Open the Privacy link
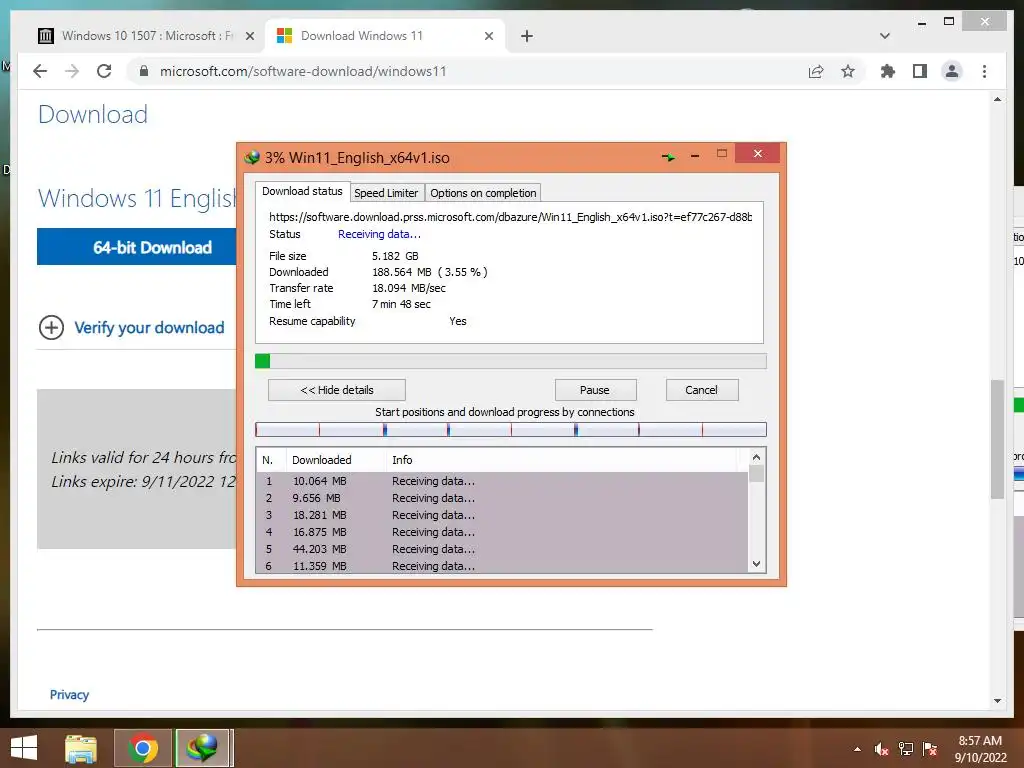 [x=69, y=694]
